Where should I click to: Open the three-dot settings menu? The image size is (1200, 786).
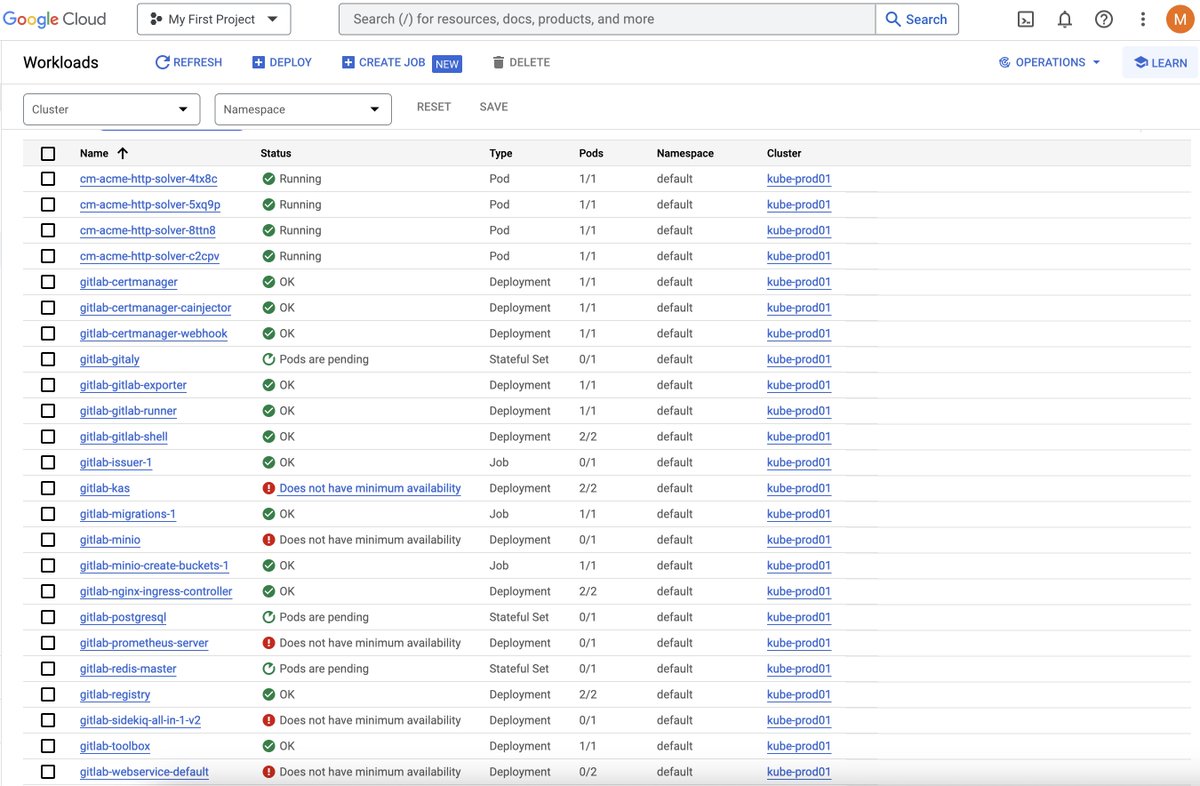[x=1144, y=19]
